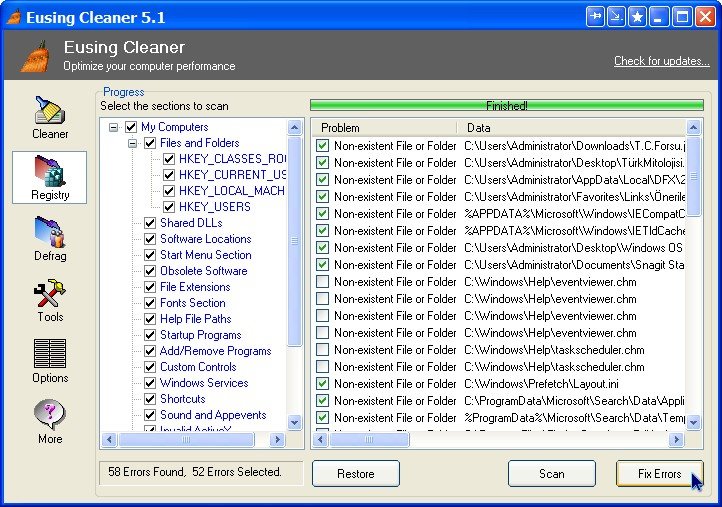Sort results by the Problem column header
The width and height of the screenshot is (722, 507).
(x=384, y=128)
